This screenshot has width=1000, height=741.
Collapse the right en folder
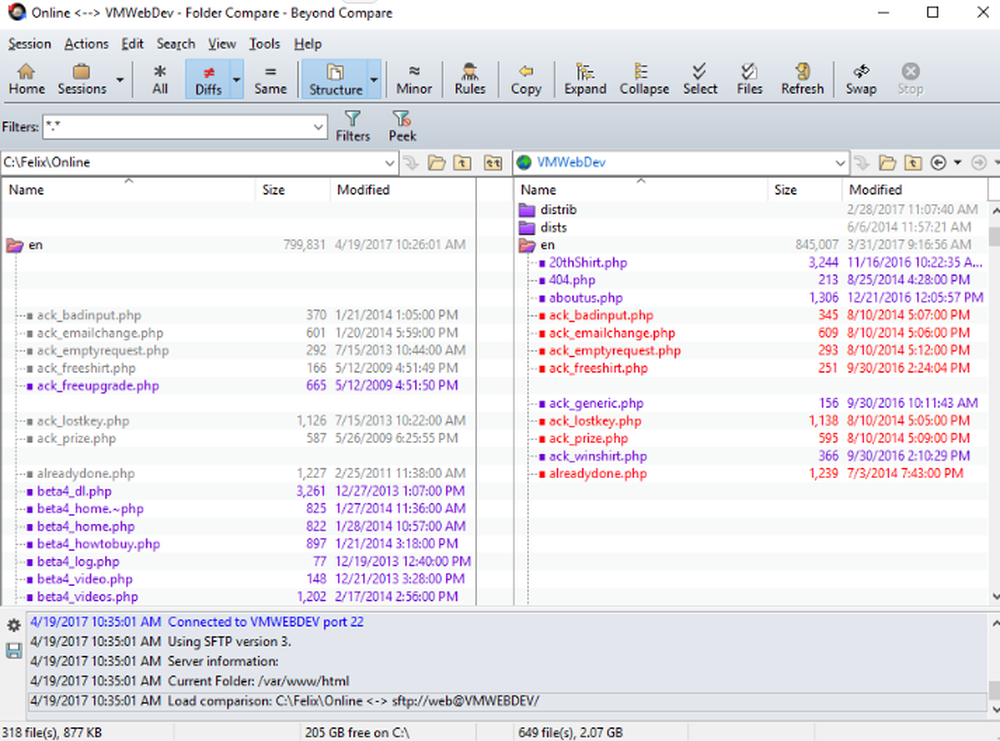(527, 245)
